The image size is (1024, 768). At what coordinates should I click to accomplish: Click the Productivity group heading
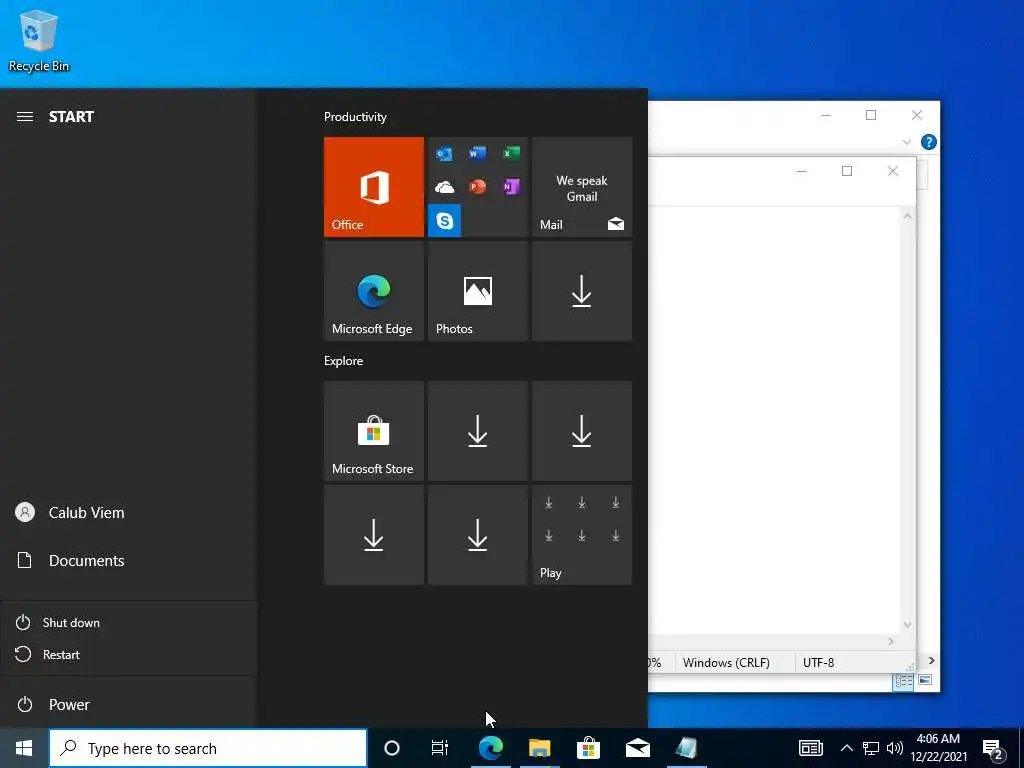pyautogui.click(x=355, y=117)
